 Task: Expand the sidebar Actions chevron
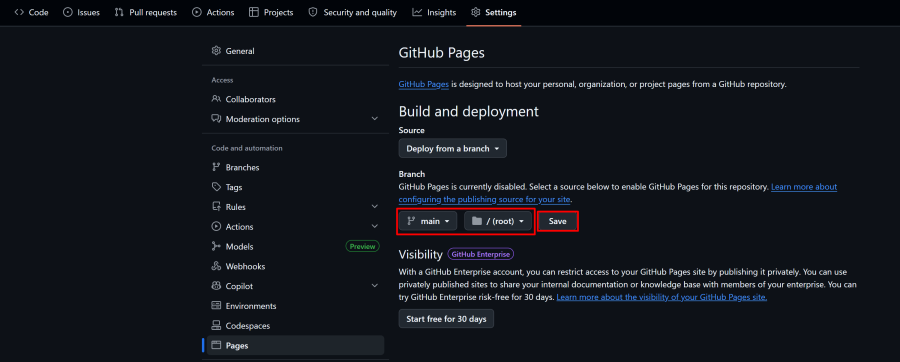coord(375,227)
